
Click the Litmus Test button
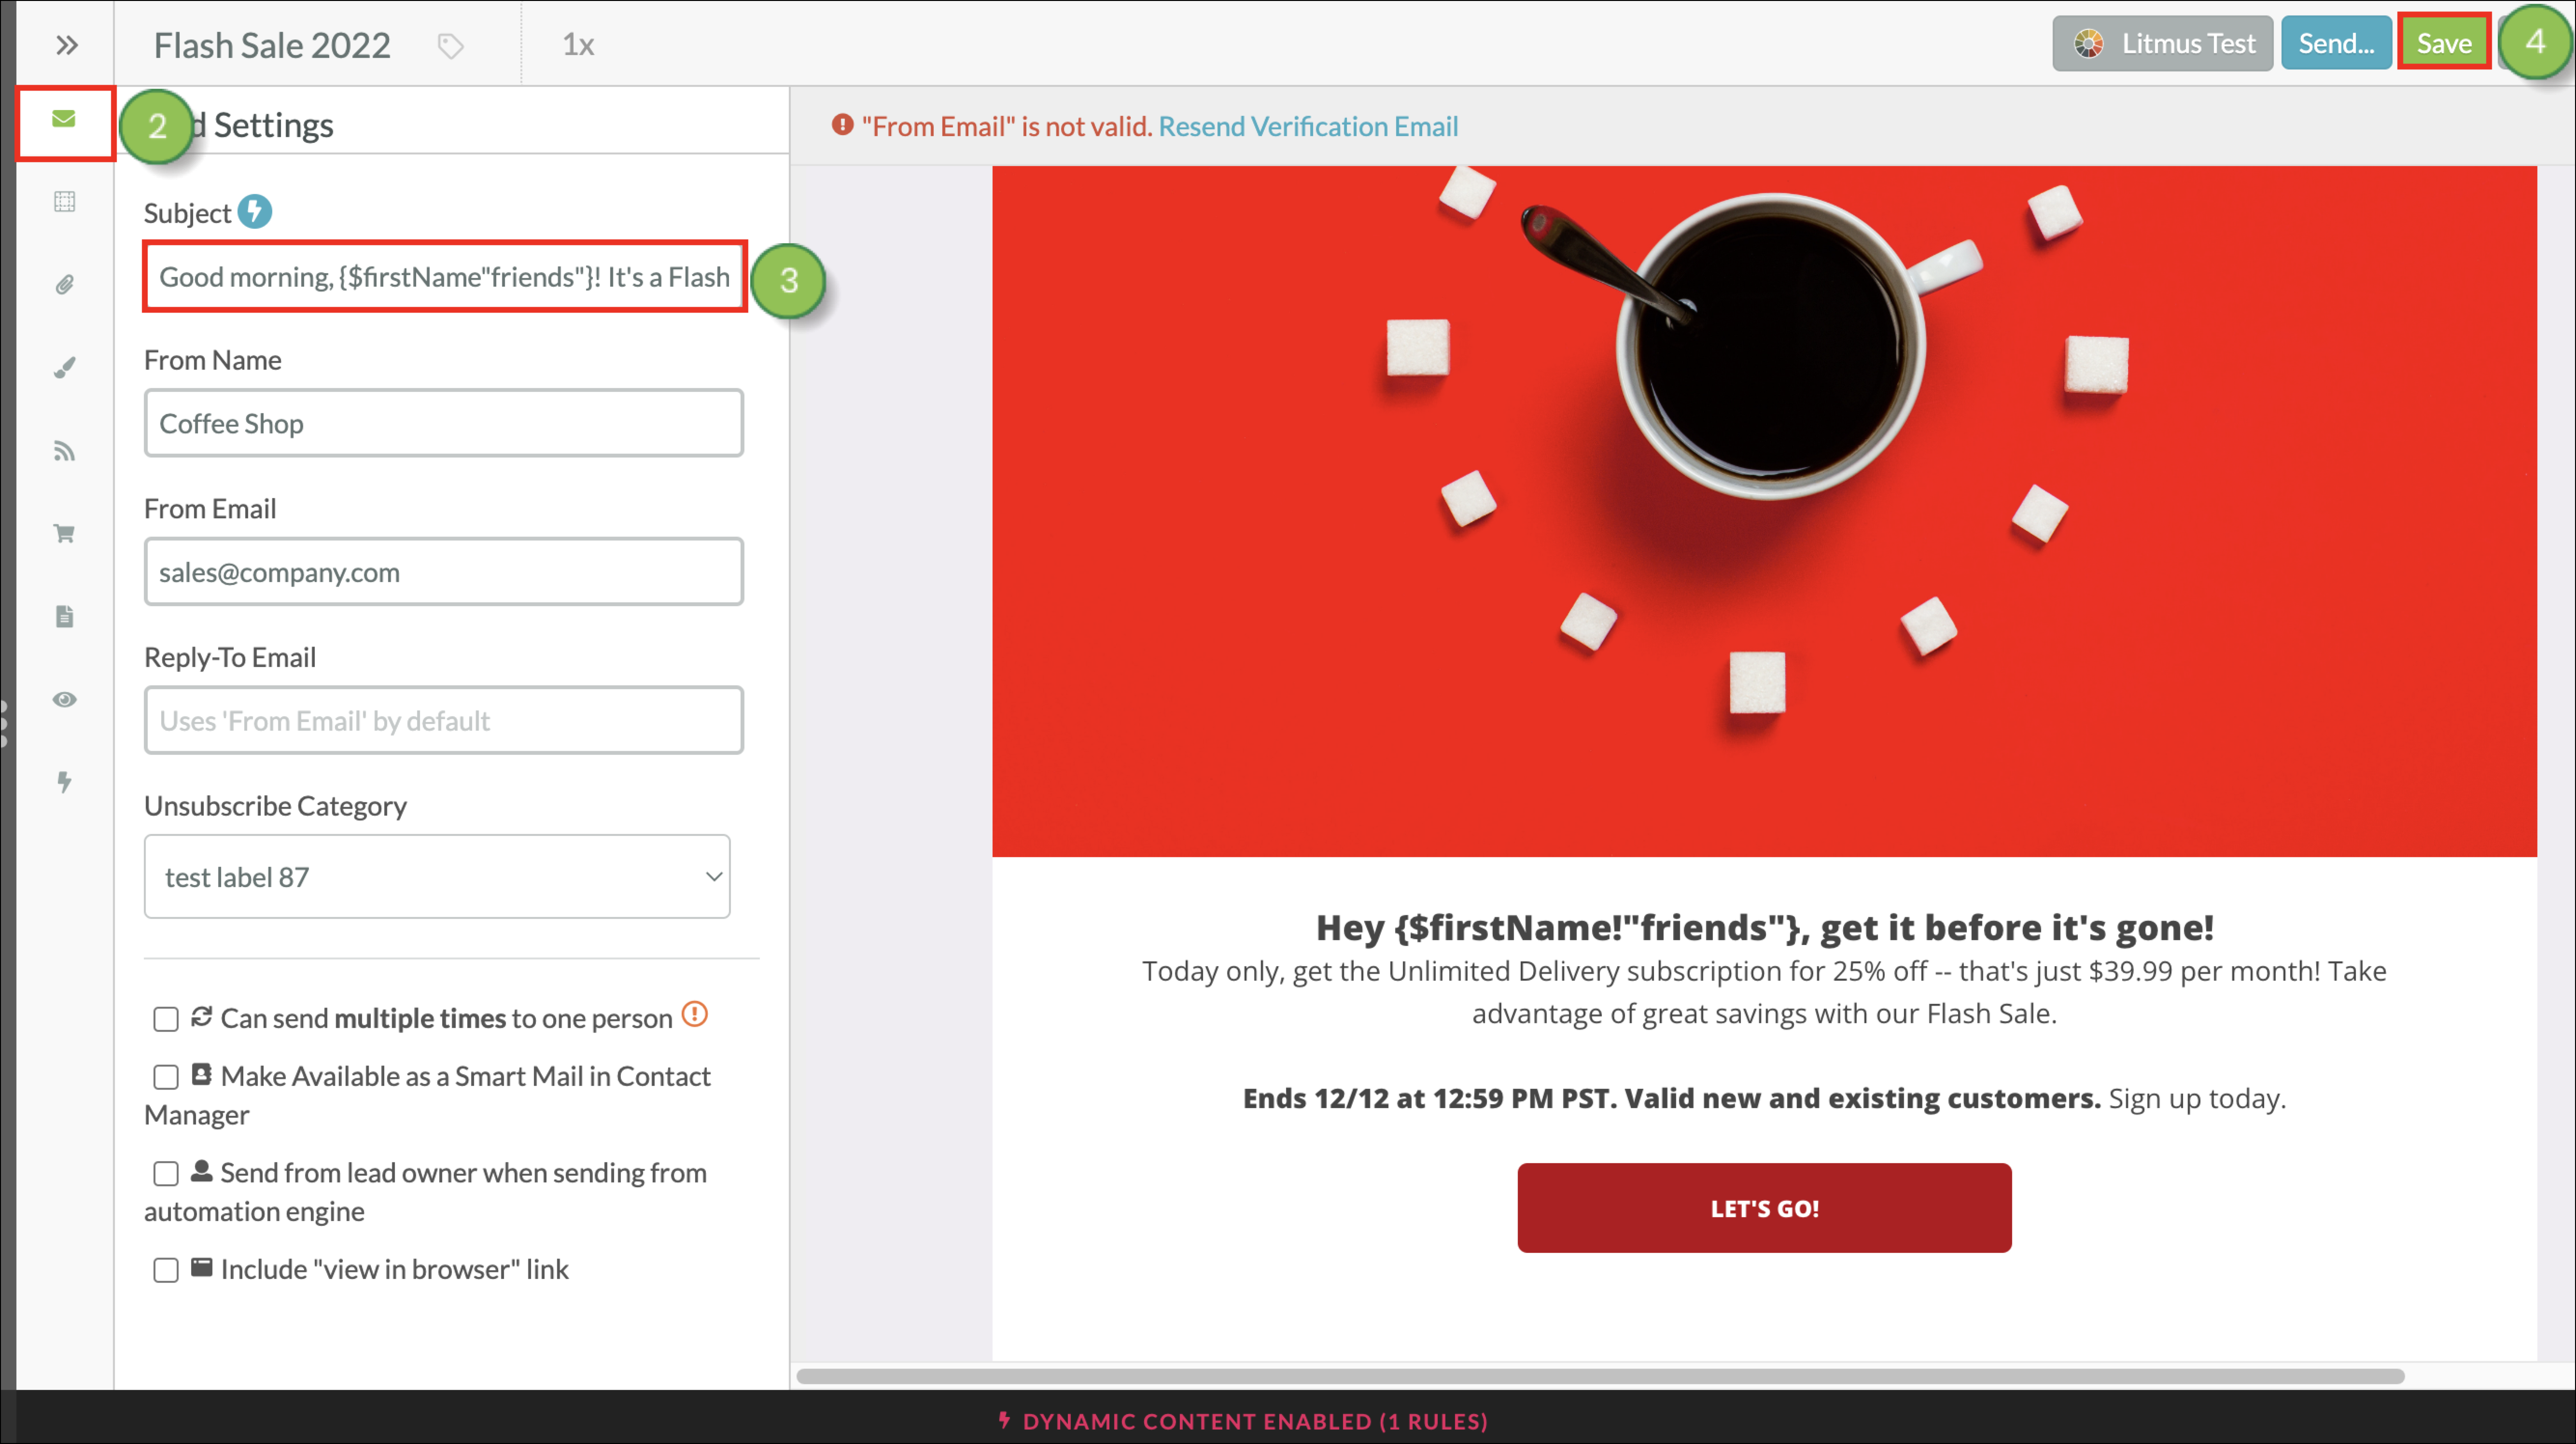pyautogui.click(x=2162, y=43)
